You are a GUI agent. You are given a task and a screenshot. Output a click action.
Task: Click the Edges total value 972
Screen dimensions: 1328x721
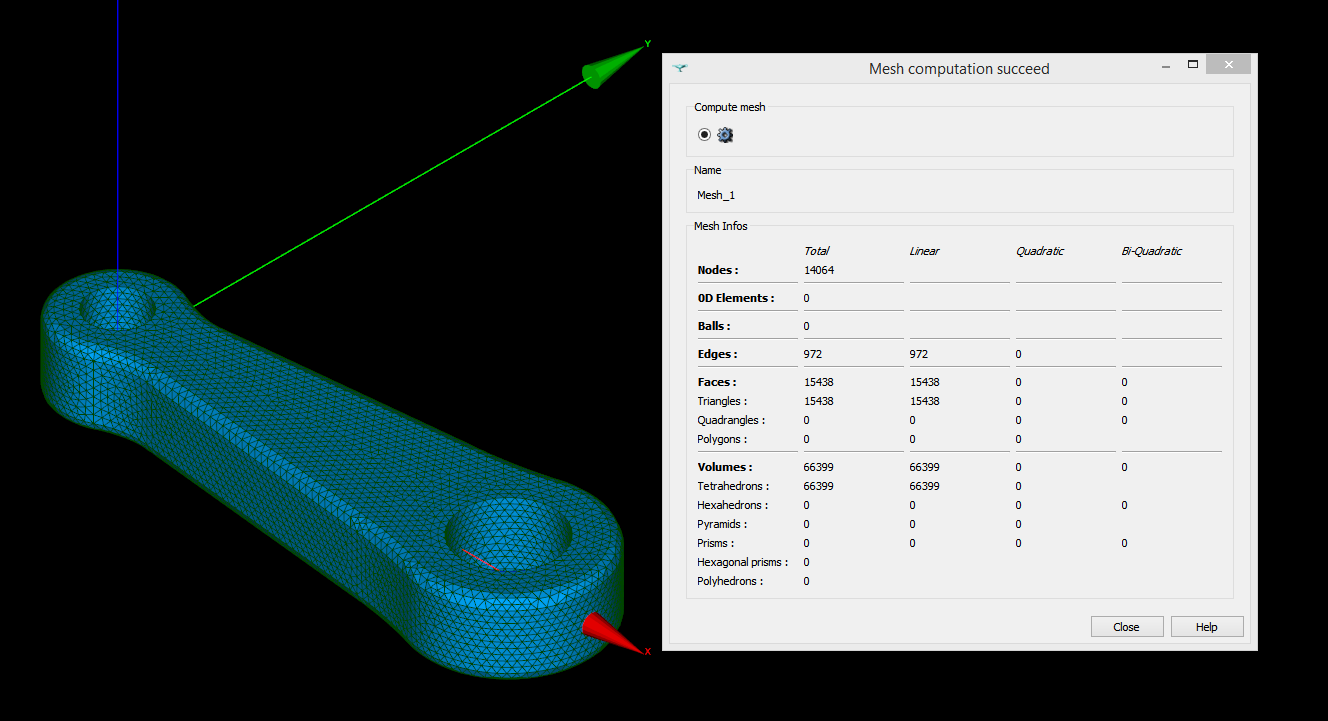tap(812, 354)
